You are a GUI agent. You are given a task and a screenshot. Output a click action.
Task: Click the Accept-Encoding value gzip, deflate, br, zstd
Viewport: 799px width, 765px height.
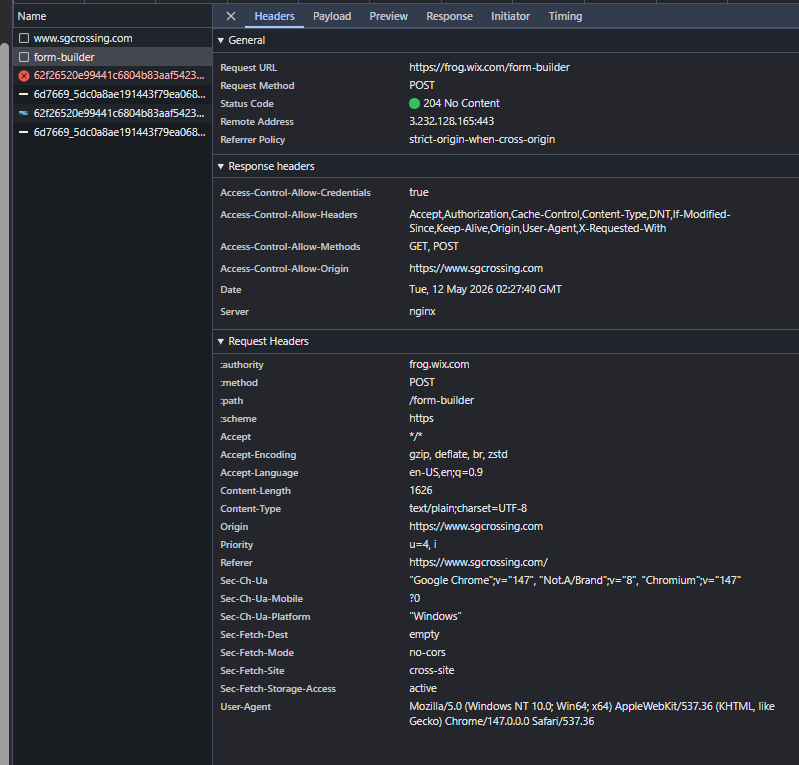coord(458,455)
